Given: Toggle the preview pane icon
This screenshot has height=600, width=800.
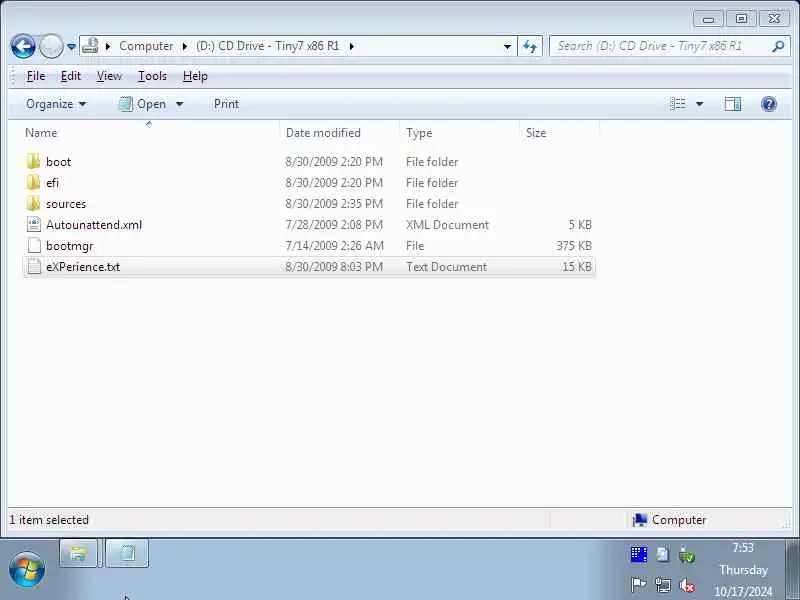Looking at the screenshot, I should point(733,104).
